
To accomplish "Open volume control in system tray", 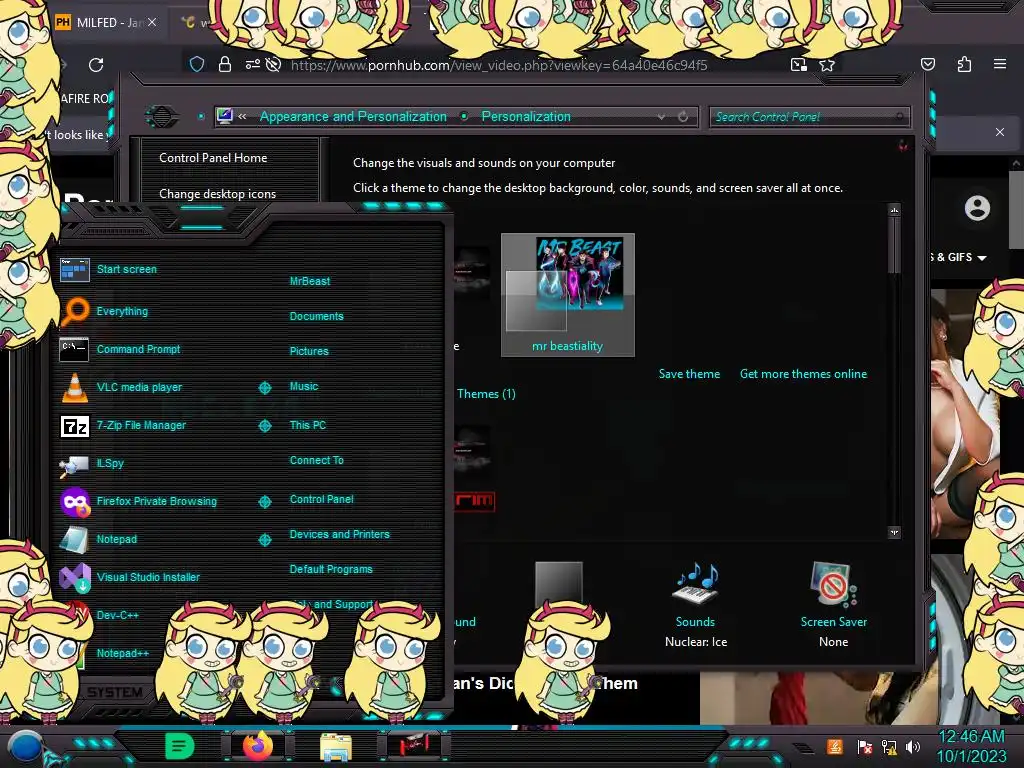I will tap(912, 746).
